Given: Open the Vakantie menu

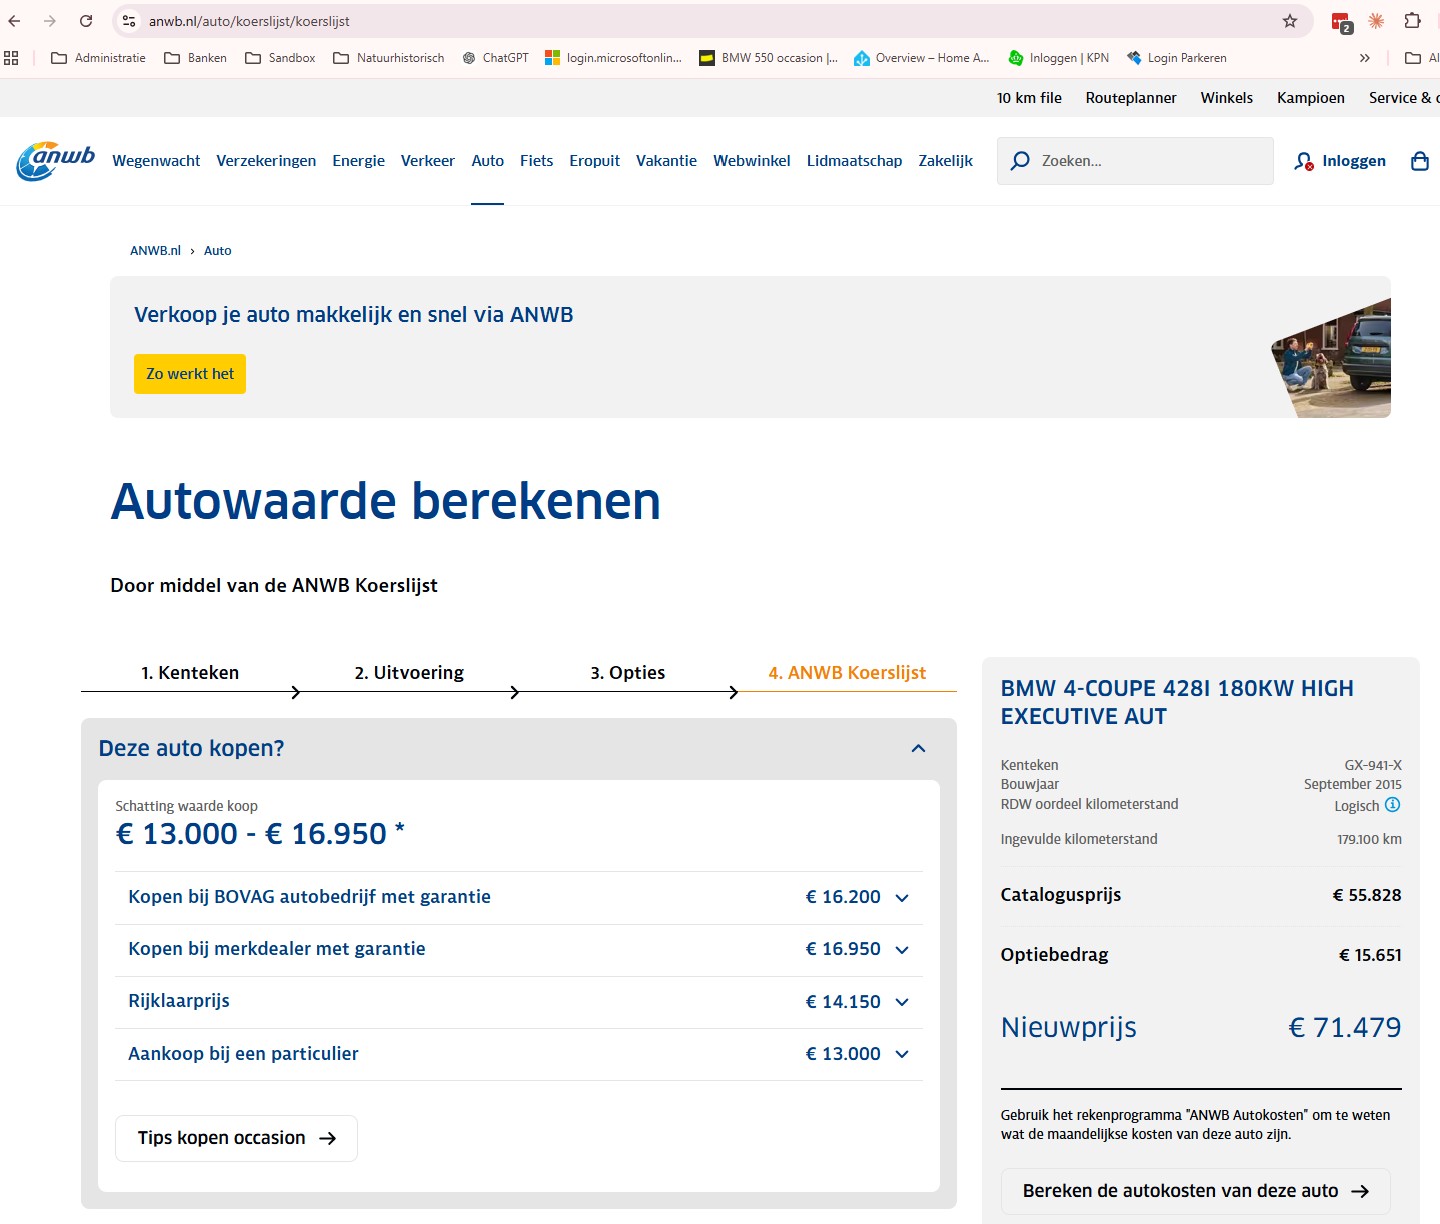Looking at the screenshot, I should point(666,161).
